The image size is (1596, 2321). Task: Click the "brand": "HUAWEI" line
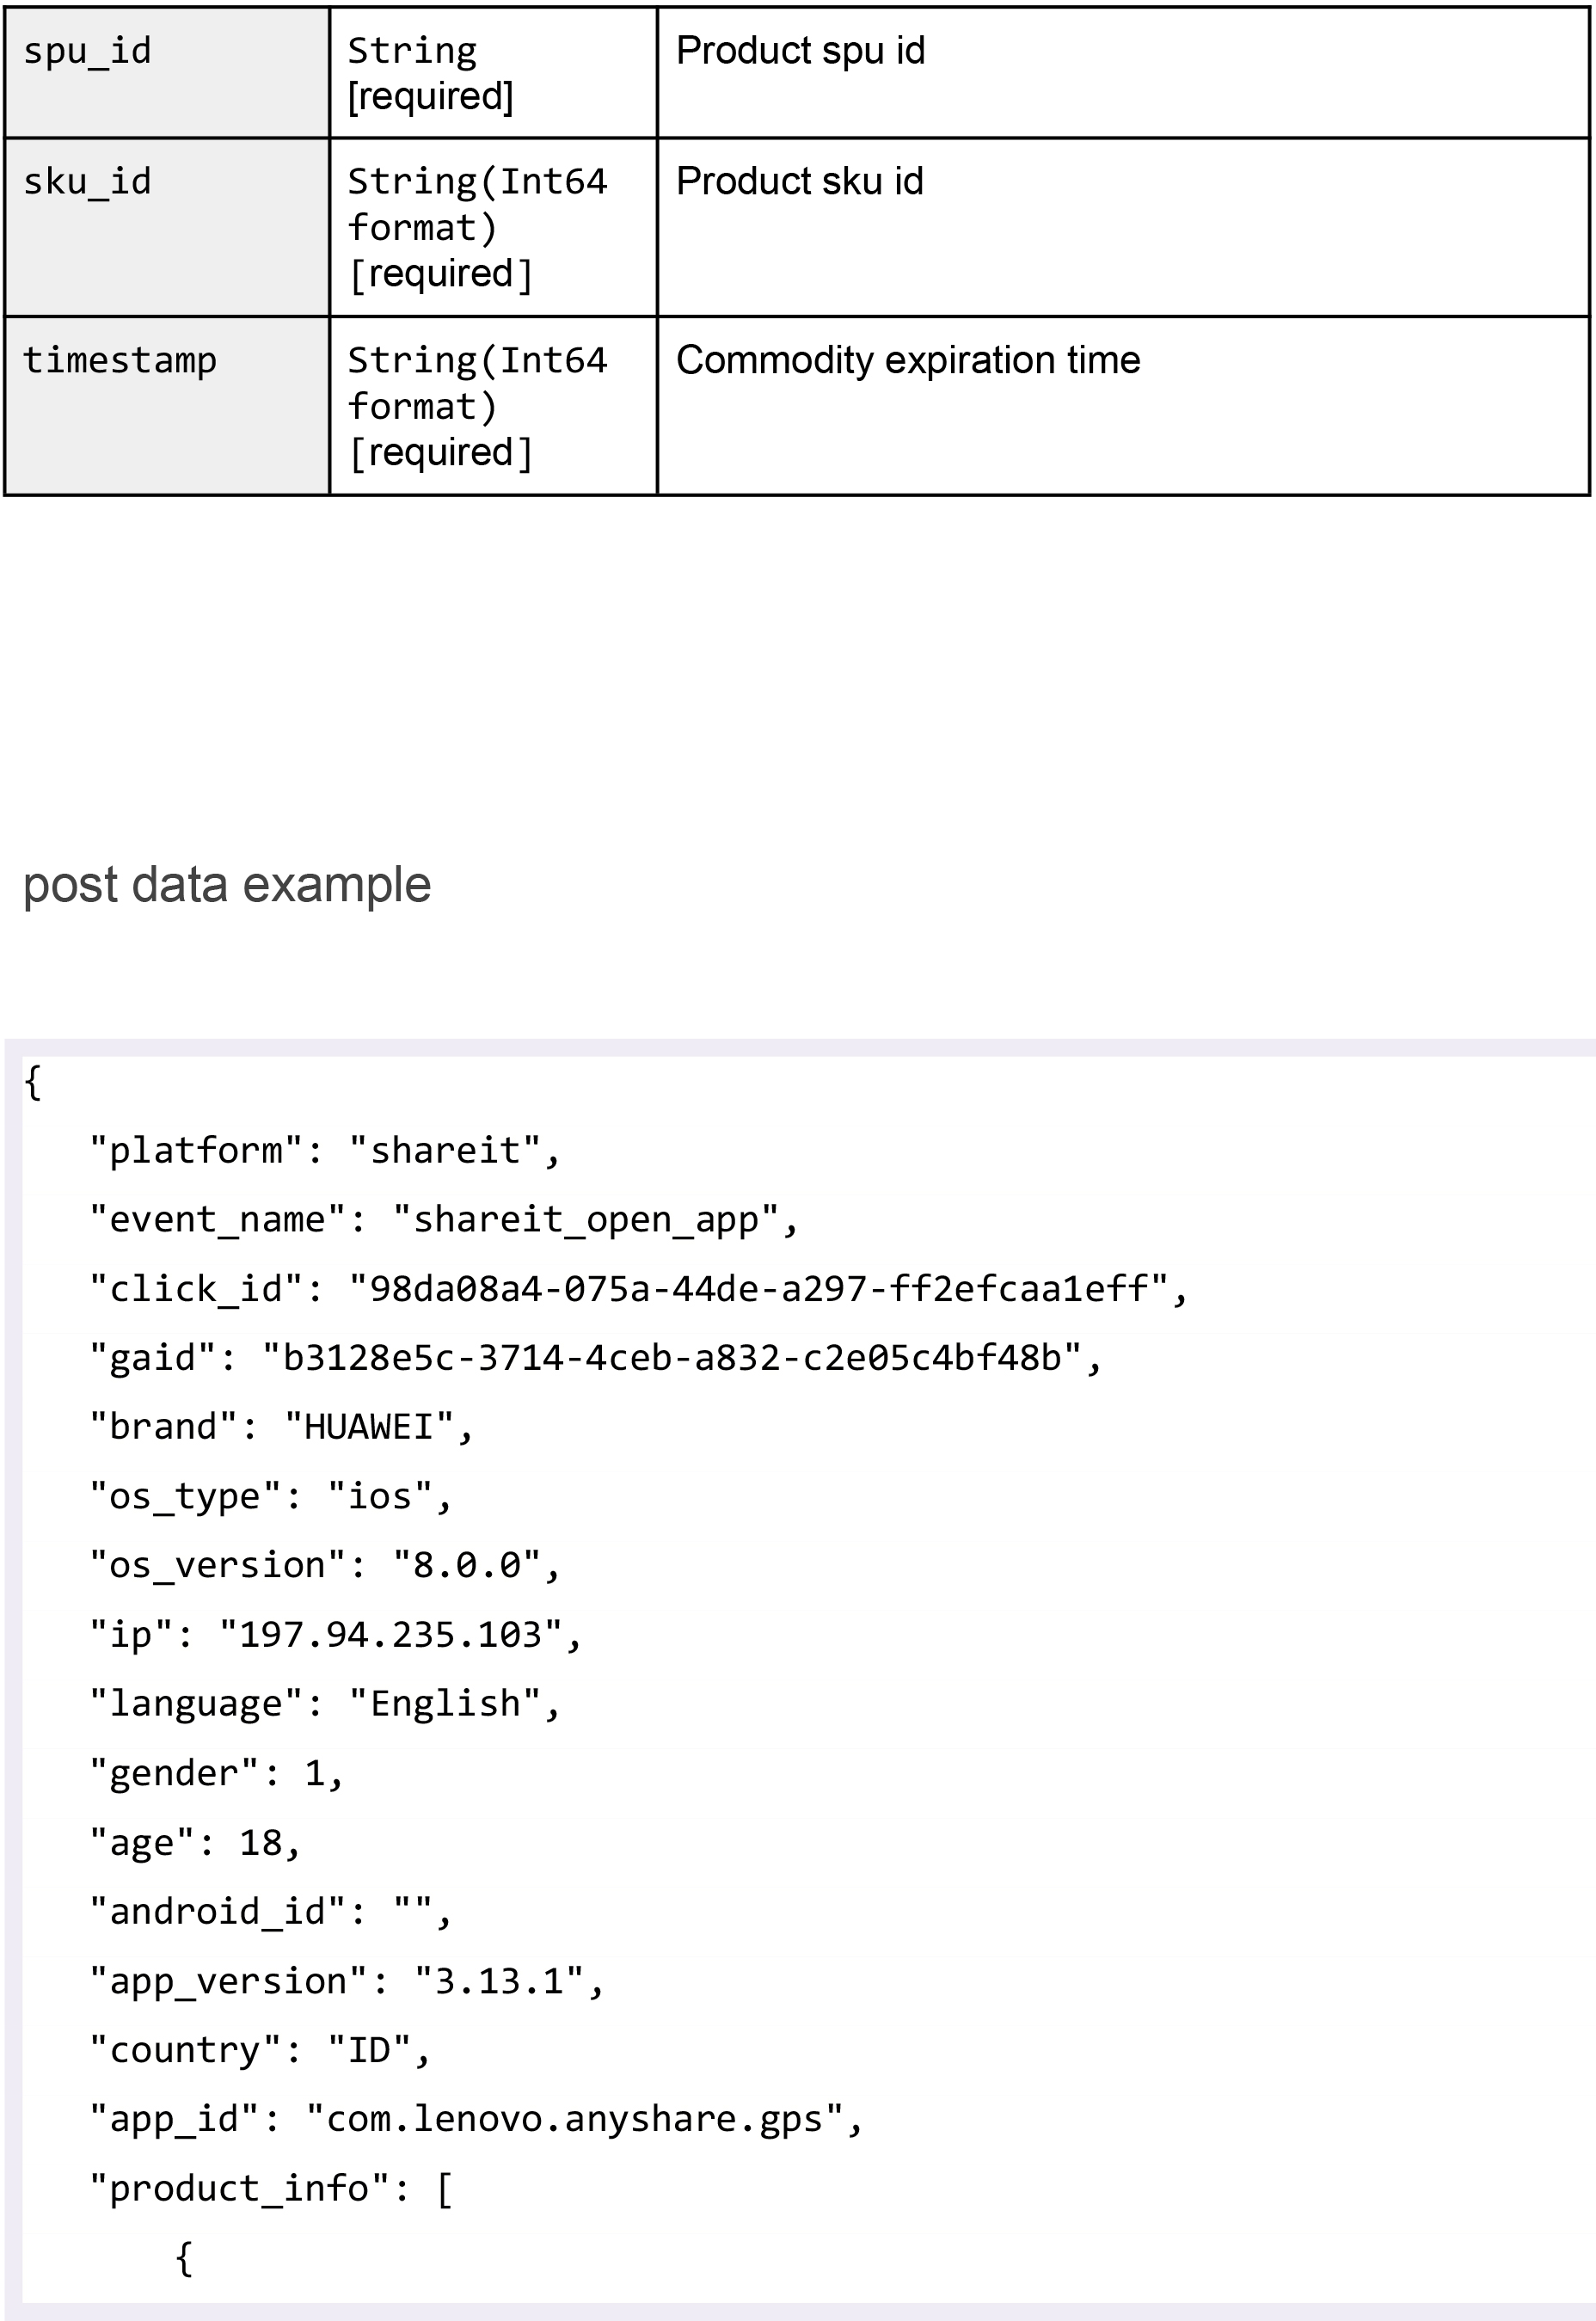pyautogui.click(x=281, y=1427)
